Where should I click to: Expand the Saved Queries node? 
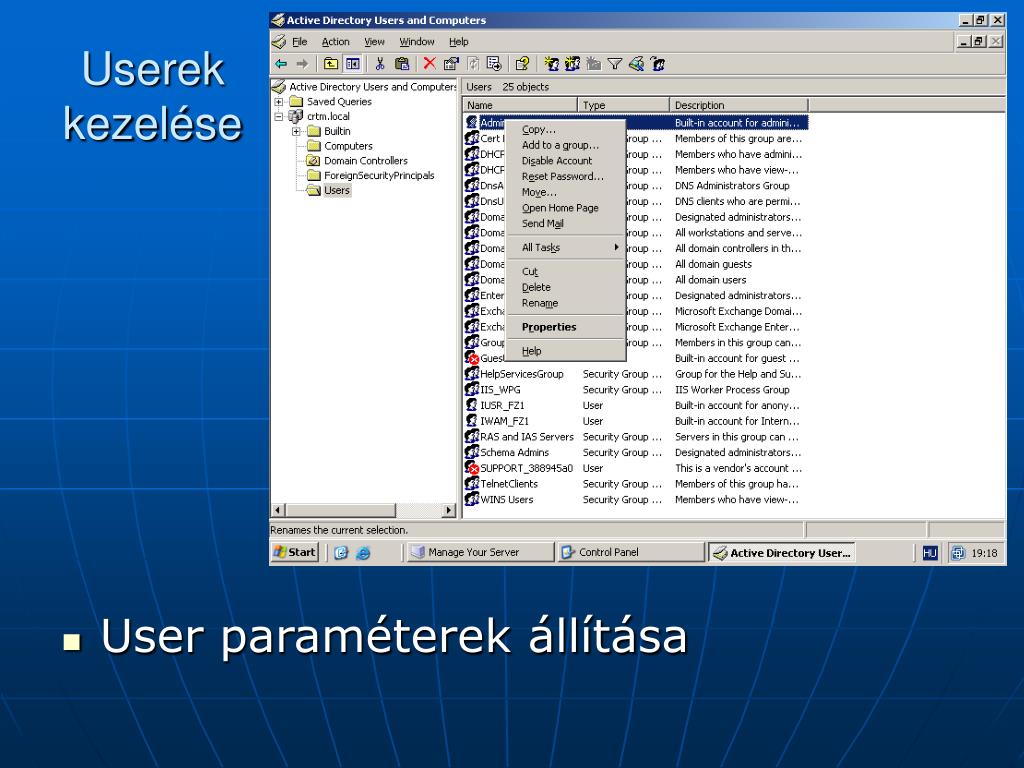(x=279, y=102)
